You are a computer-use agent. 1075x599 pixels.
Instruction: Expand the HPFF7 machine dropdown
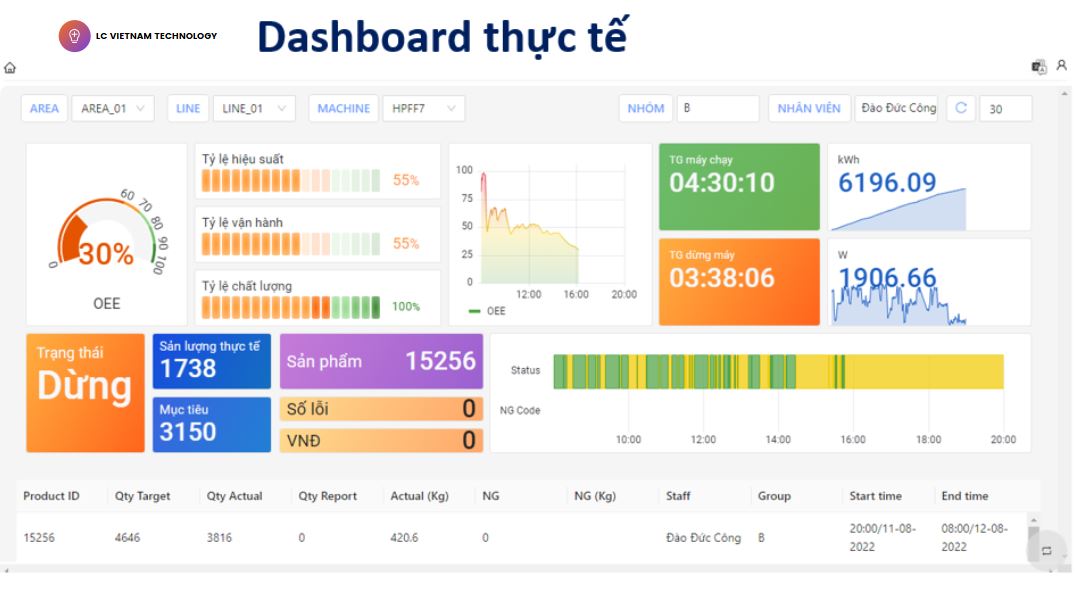pos(423,108)
